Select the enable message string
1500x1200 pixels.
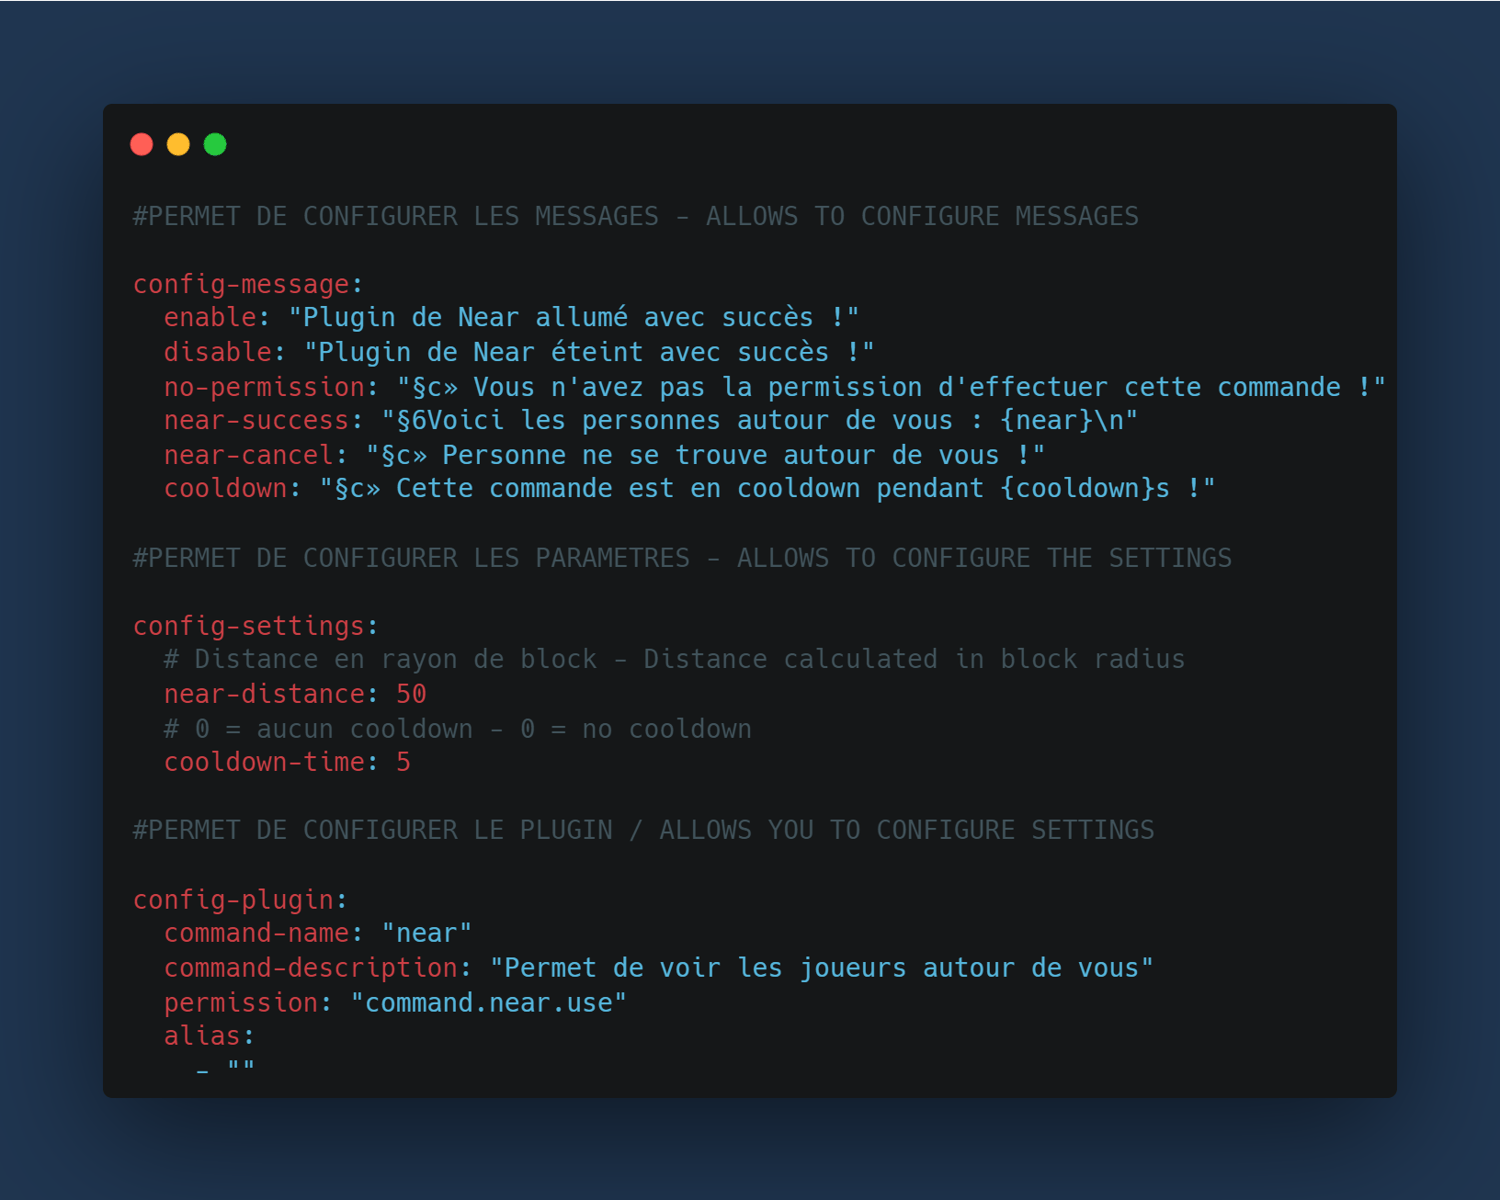pos(574,318)
